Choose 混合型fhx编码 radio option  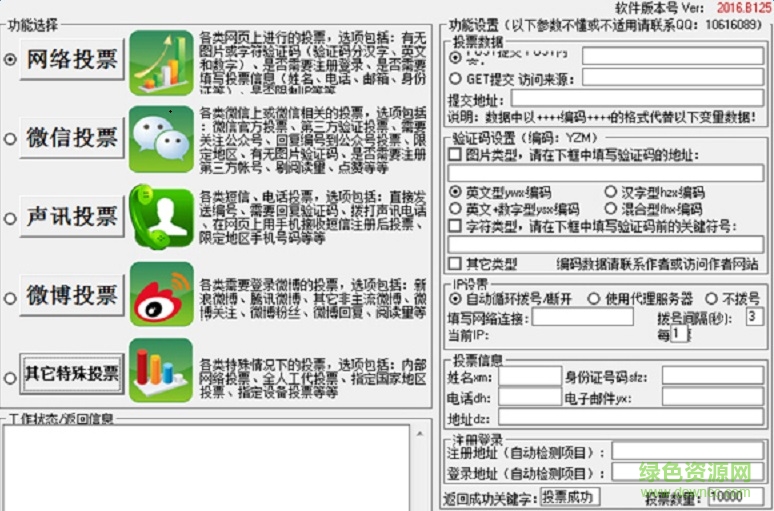click(x=611, y=208)
